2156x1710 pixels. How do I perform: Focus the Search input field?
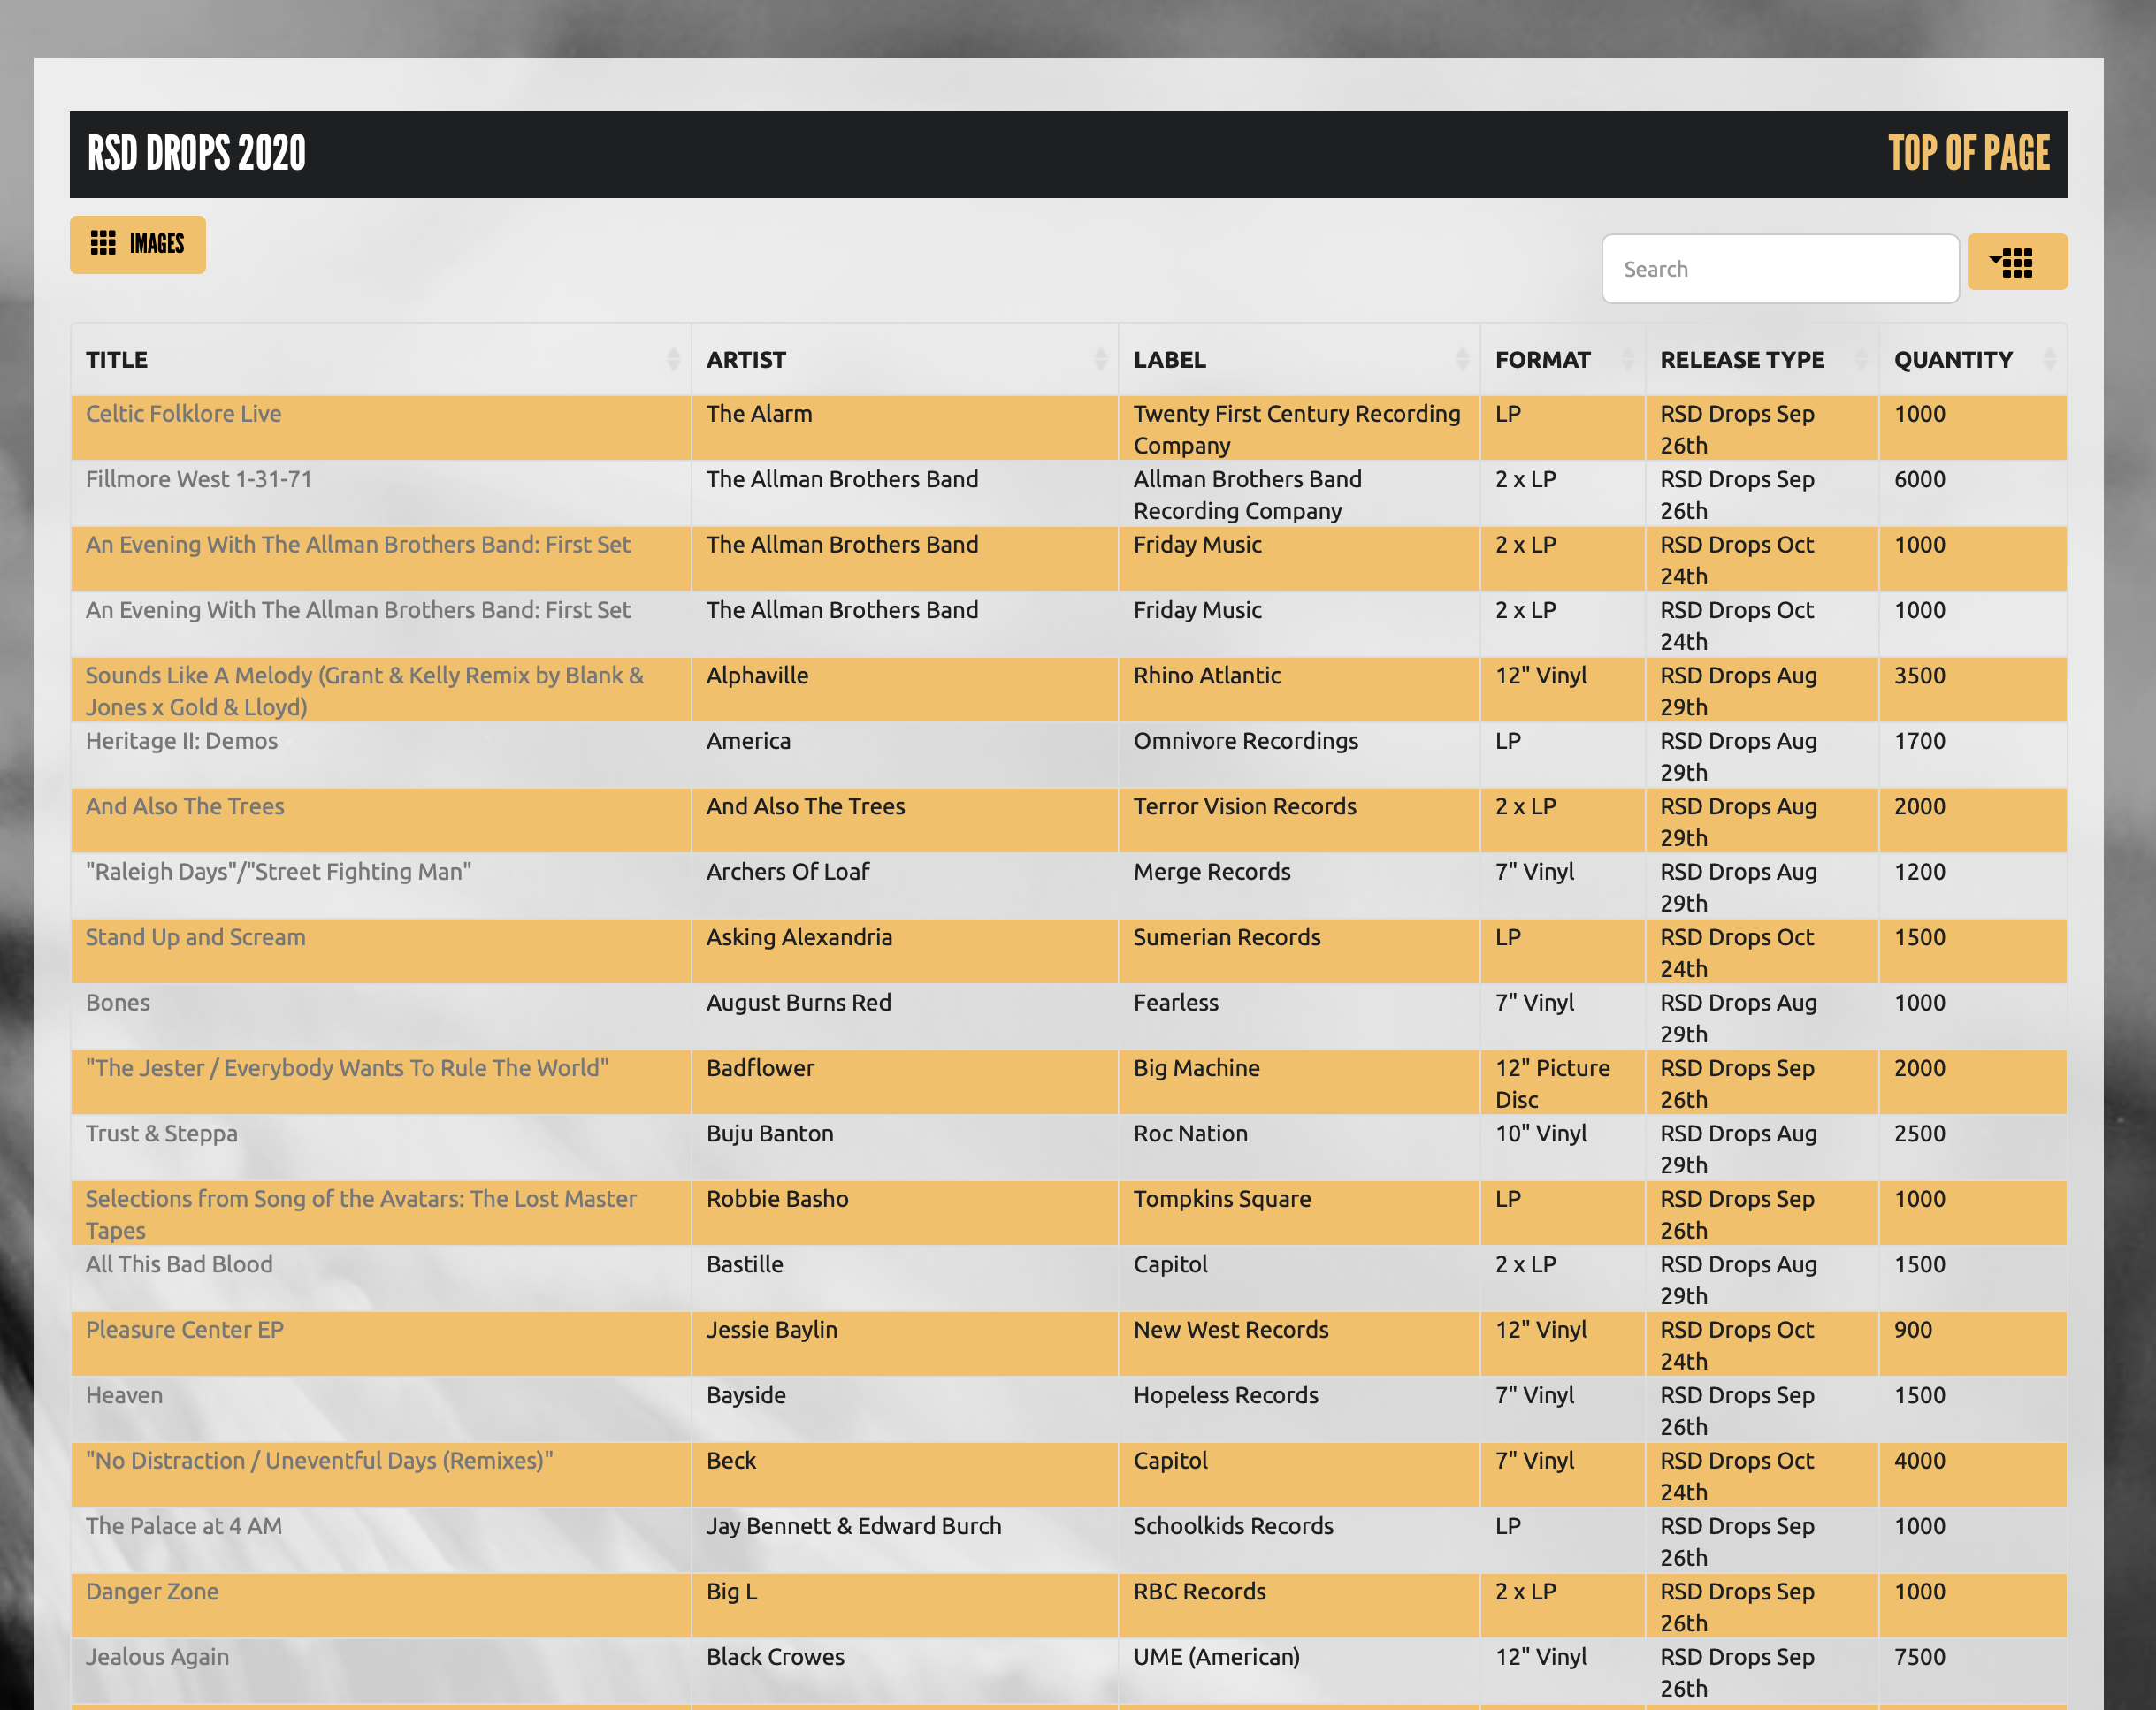pos(1779,269)
